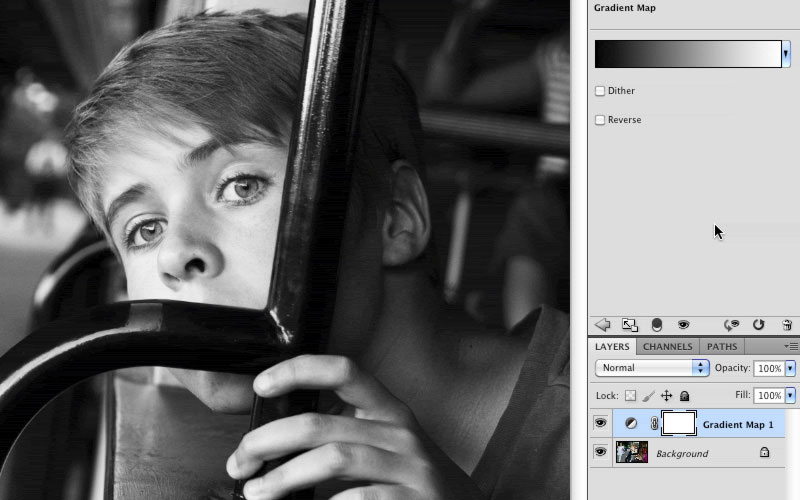Screen dimensions: 800x500
Task: Open the Opacity slider dropdown arrow
Action: (790, 368)
